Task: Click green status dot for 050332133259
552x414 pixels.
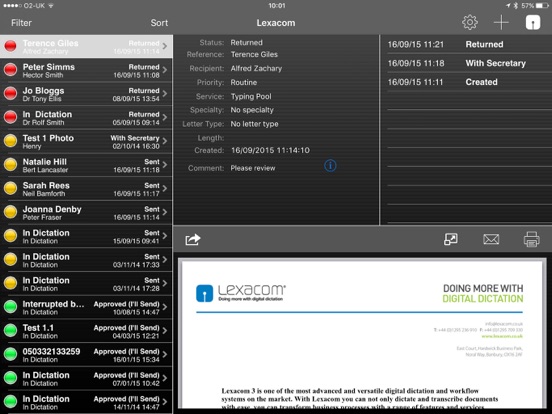Action: tap(11, 354)
